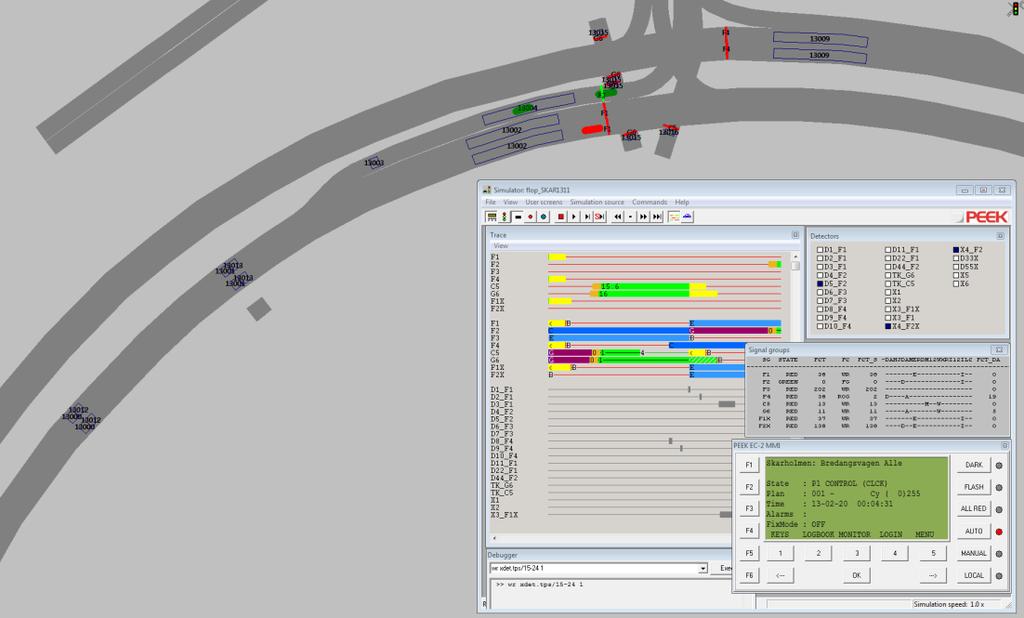This screenshot has width=1024, height=618.
Task: Toggle detector D1_F1 checkbox
Action: (820, 250)
